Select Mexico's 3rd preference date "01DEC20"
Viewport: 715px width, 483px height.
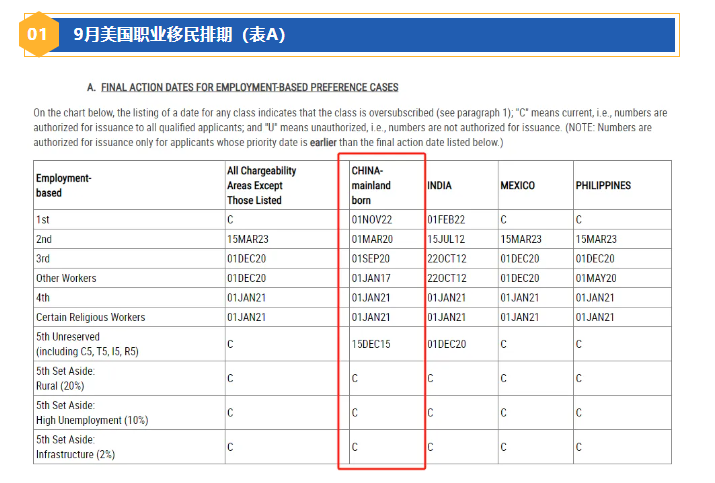tap(520, 259)
